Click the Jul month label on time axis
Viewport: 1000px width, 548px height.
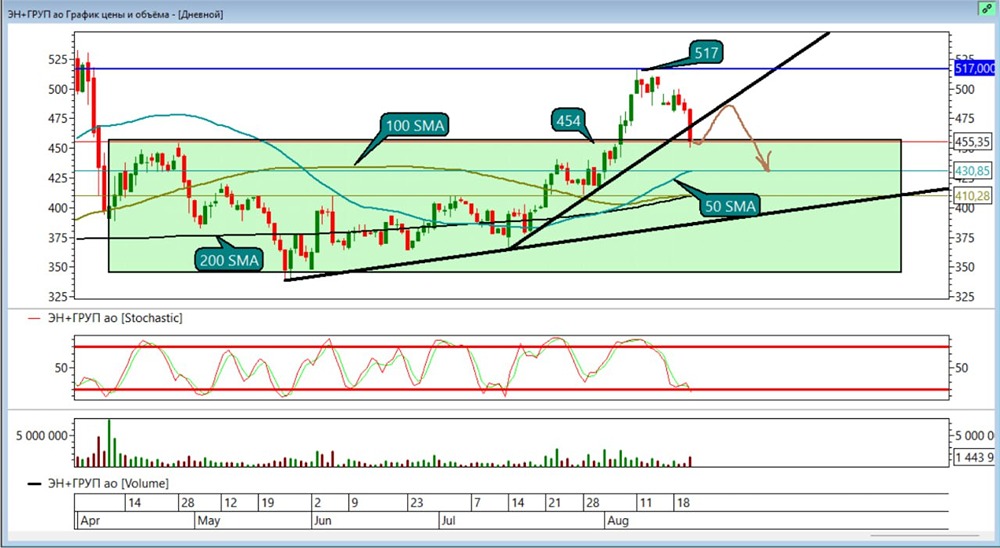[x=450, y=521]
